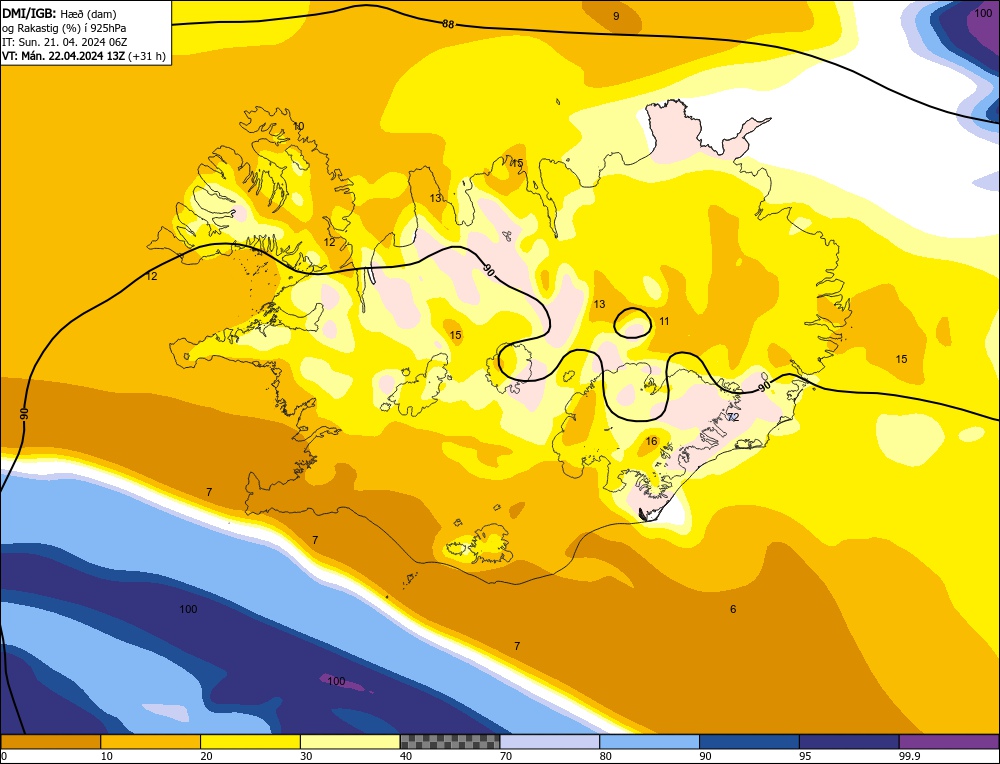This screenshot has height=764, width=1000.
Task: Click the '(+31 h)' forecast offset text
Action: click(147, 56)
